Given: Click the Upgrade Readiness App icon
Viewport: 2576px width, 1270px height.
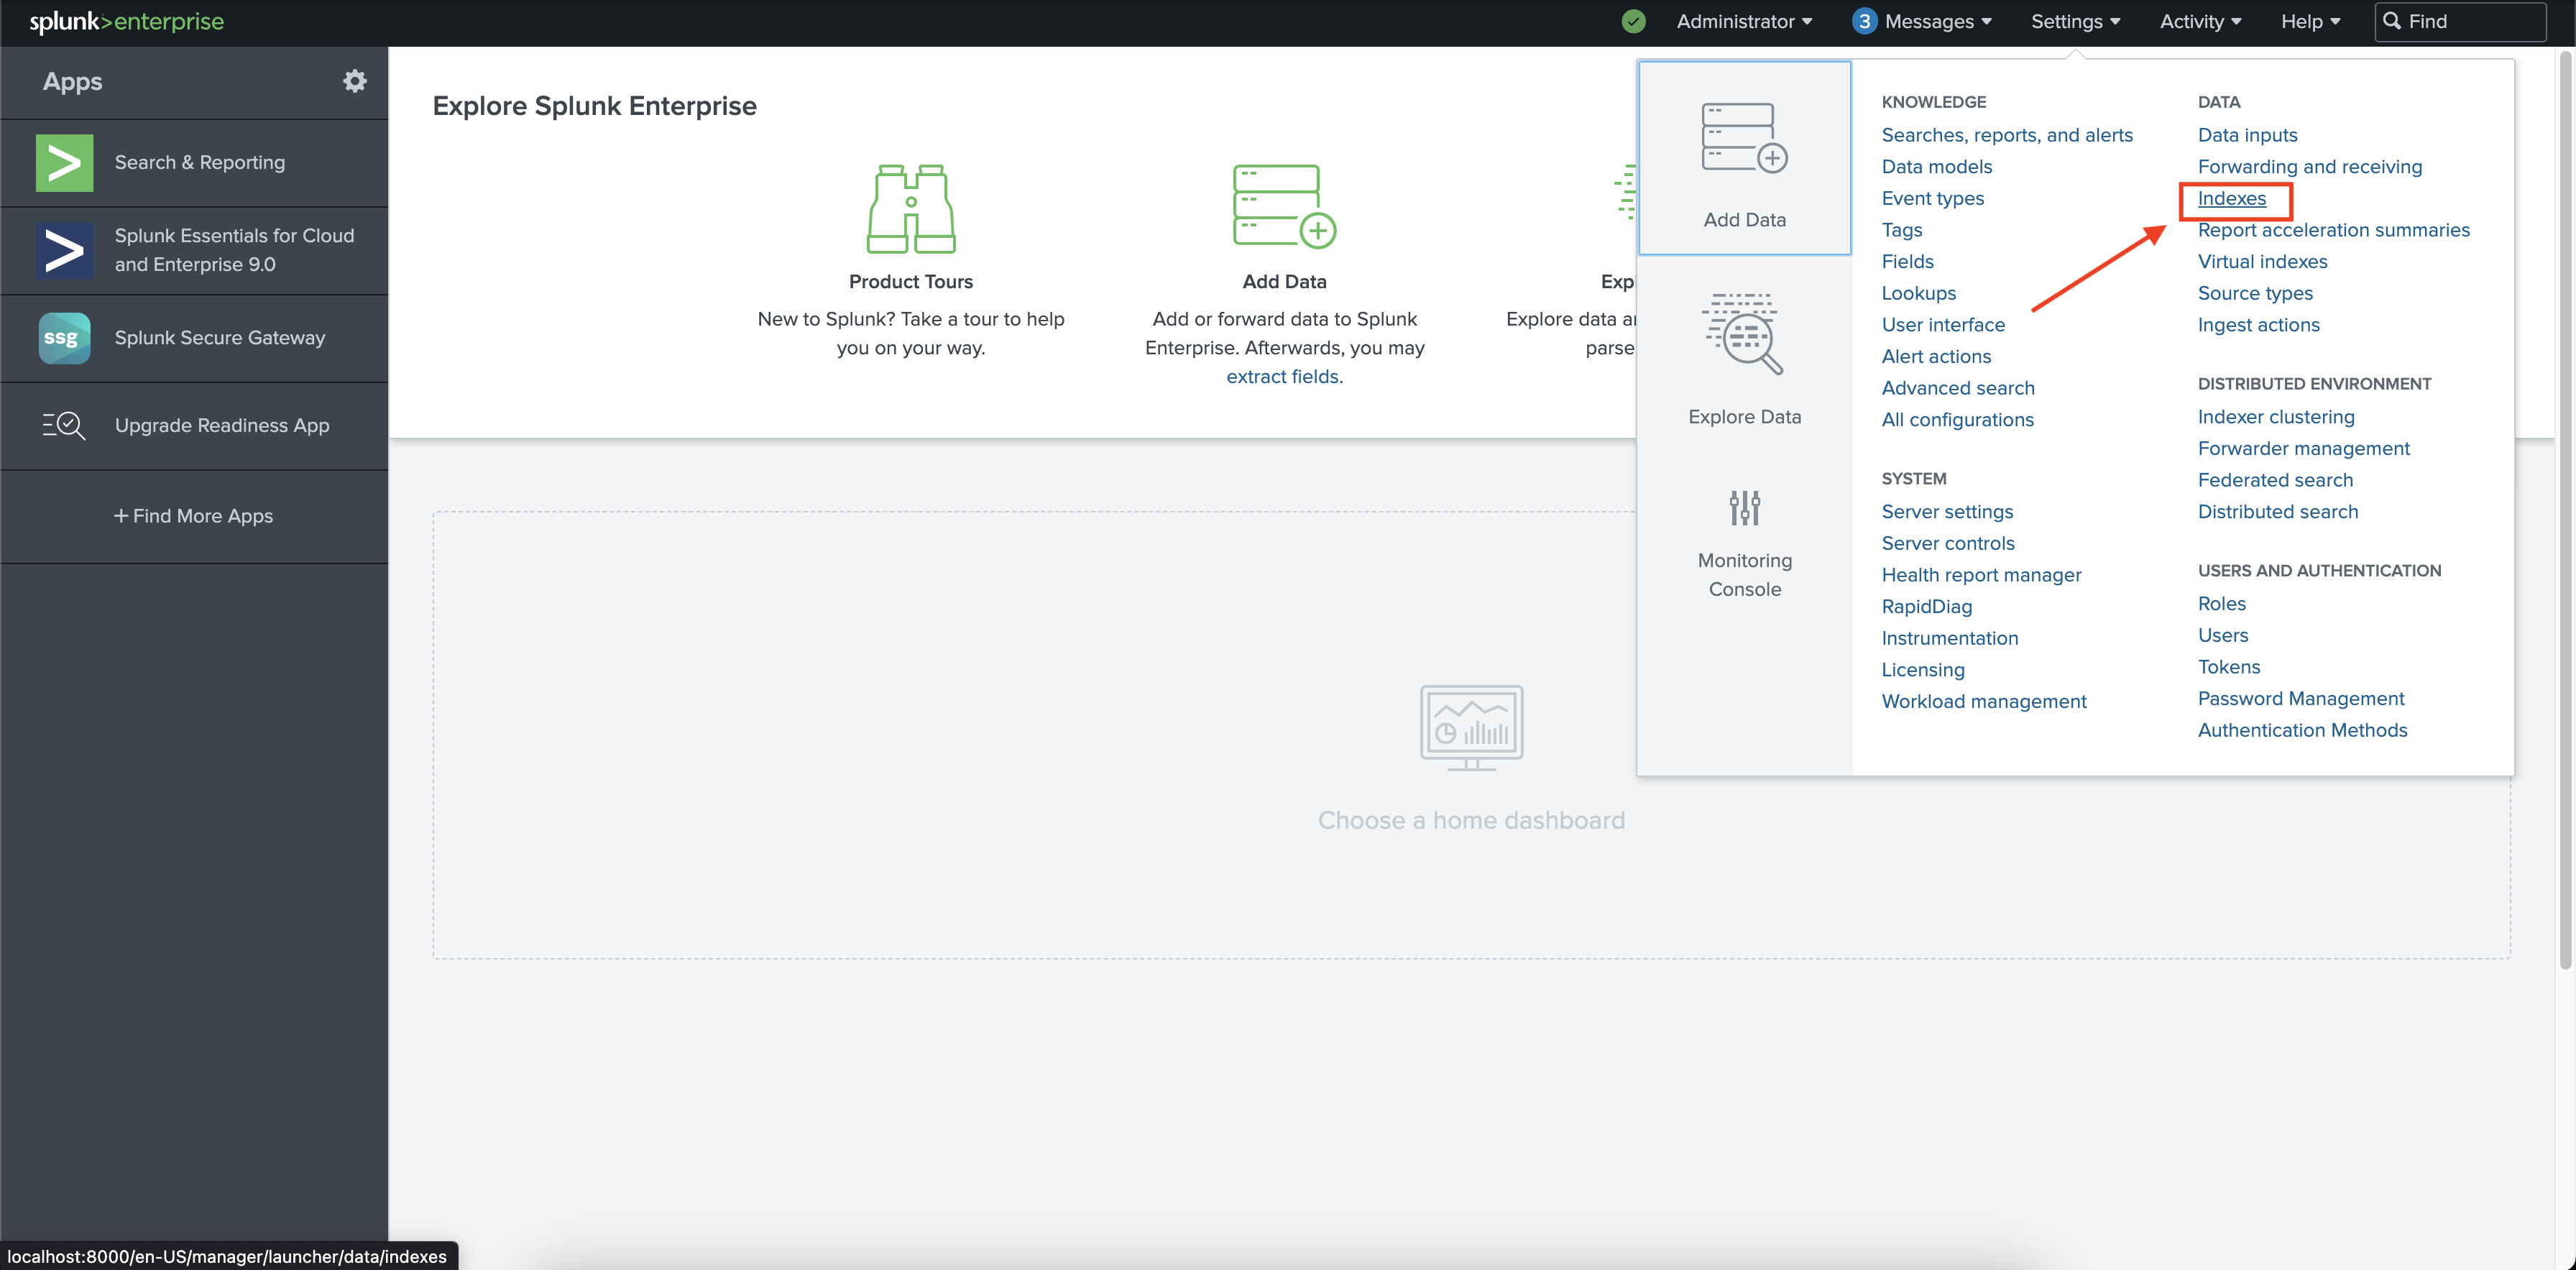Looking at the screenshot, I should click(64, 425).
